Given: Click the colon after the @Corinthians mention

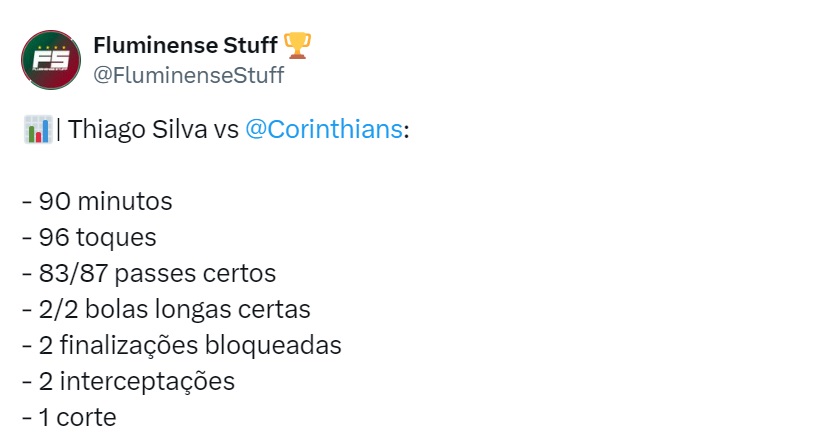Looking at the screenshot, I should click(x=406, y=131).
